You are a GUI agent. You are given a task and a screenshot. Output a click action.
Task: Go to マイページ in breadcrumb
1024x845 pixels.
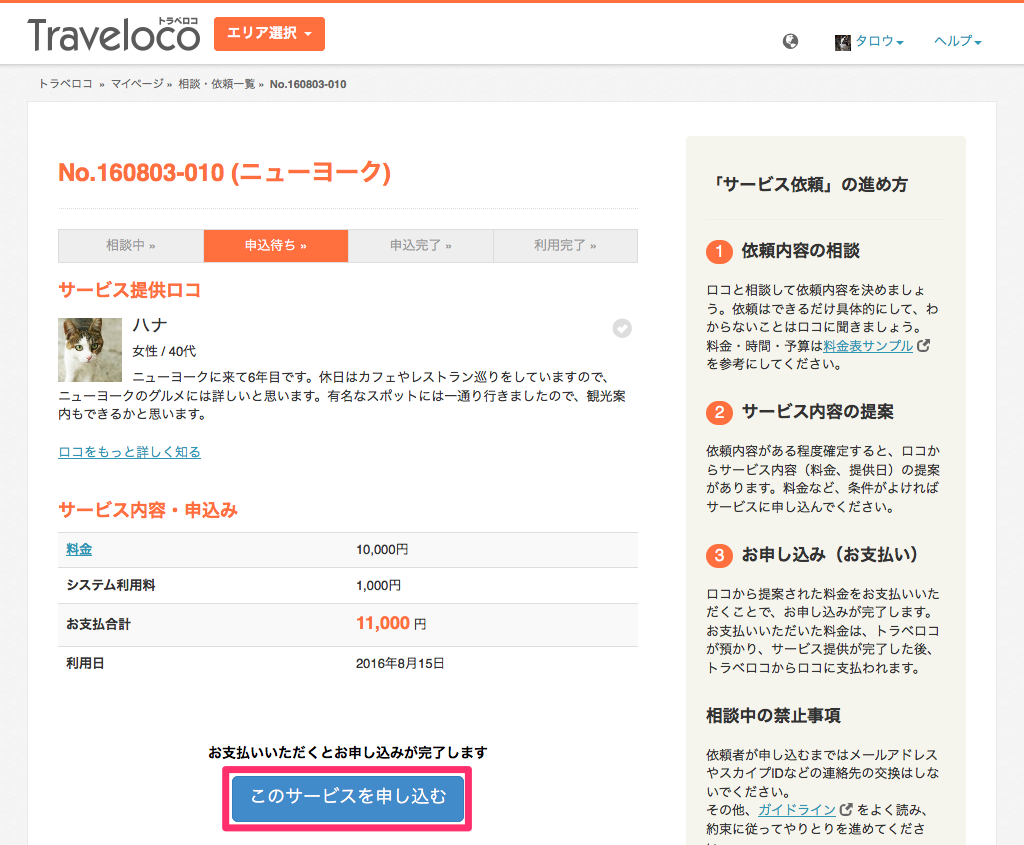click(x=137, y=84)
